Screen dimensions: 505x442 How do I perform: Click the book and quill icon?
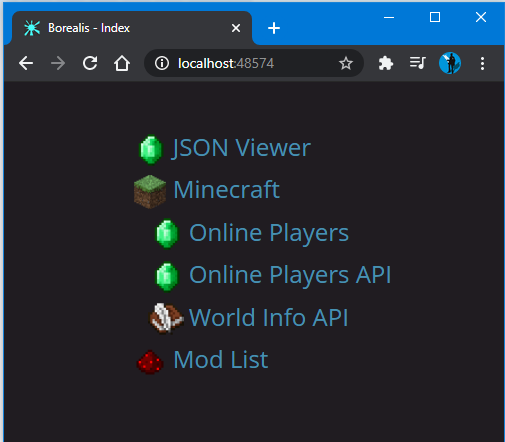tap(166, 318)
